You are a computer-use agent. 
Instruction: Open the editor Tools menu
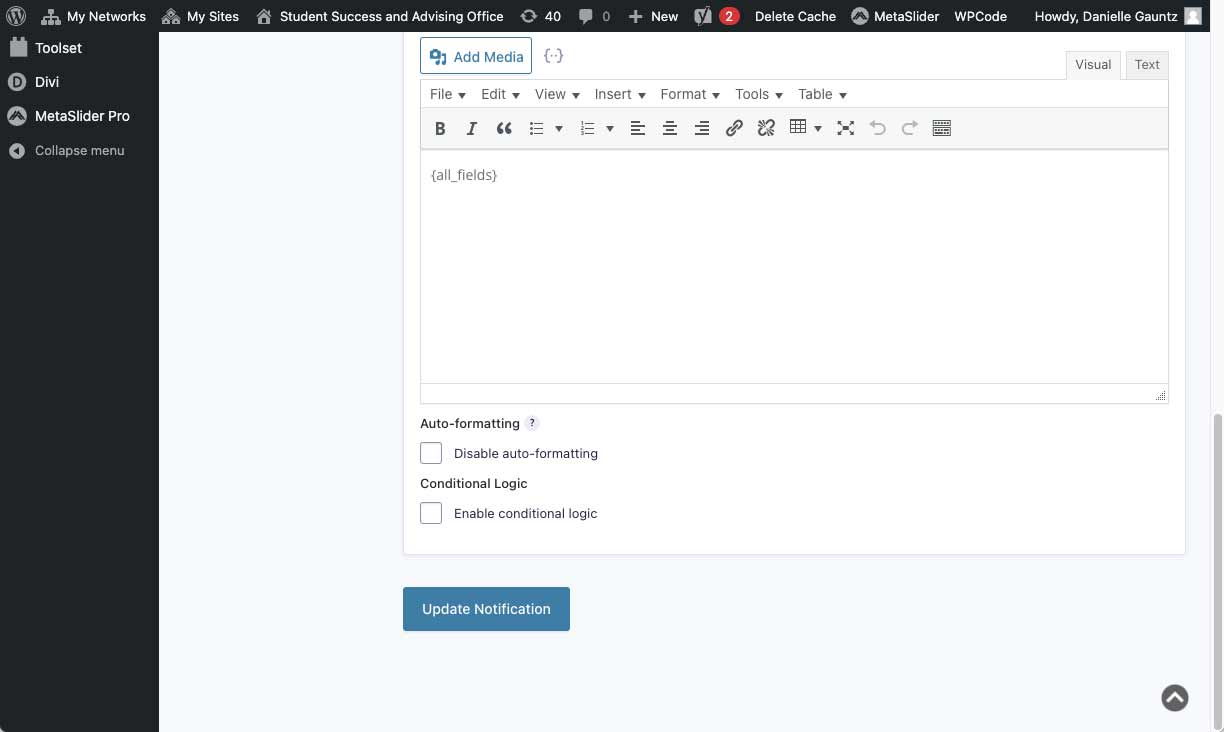click(x=759, y=94)
